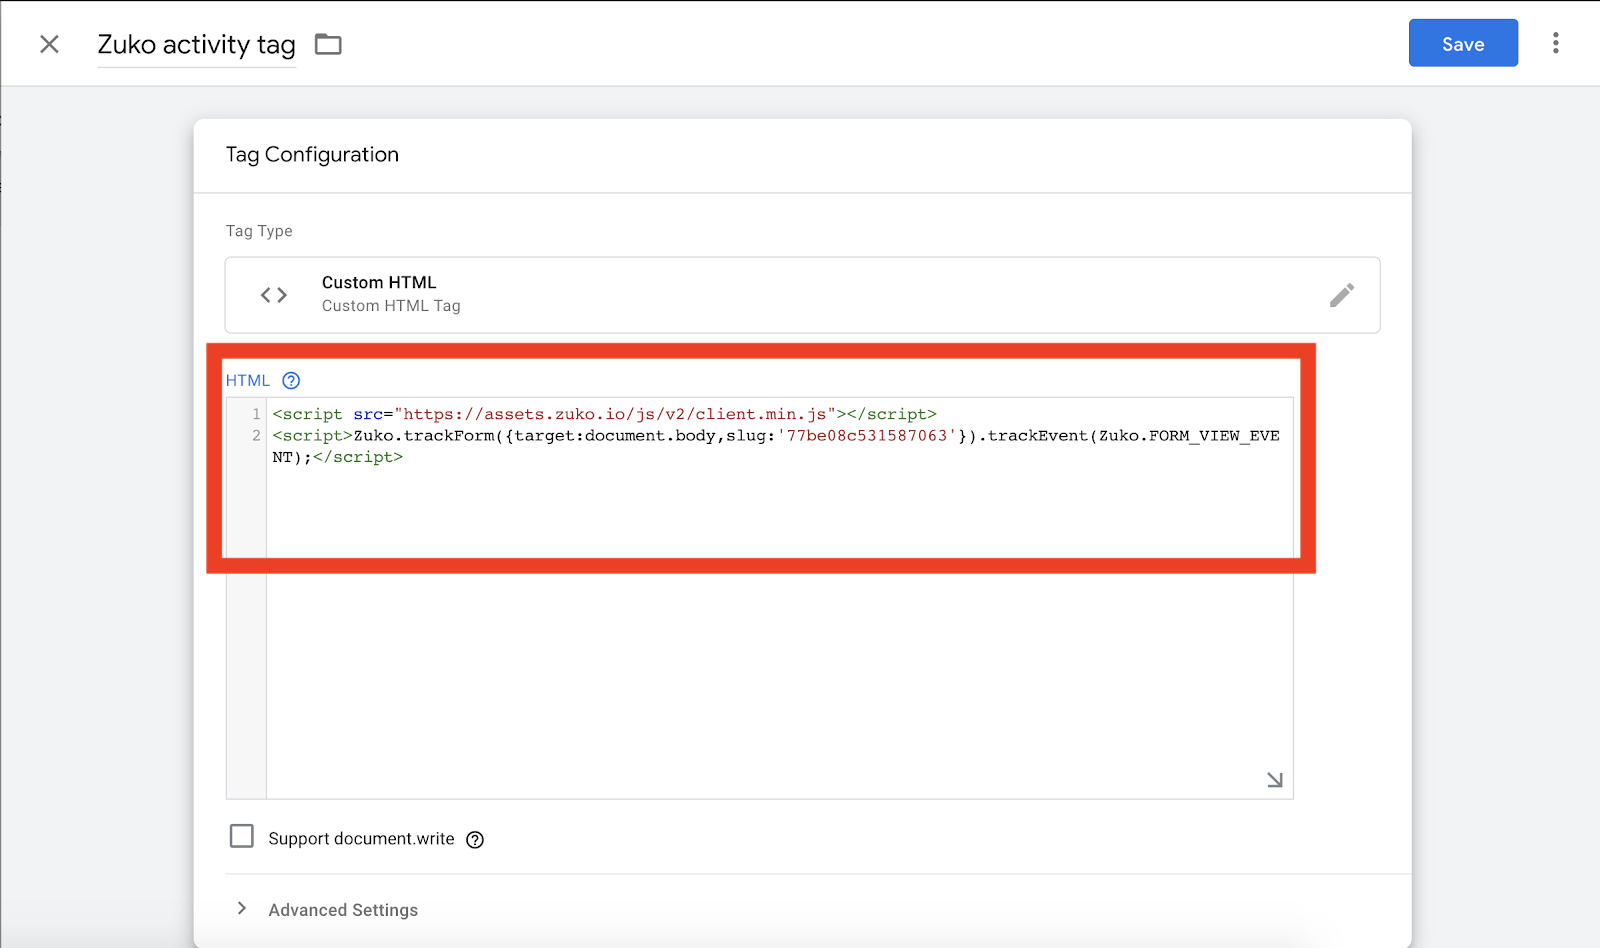Click the X icon to close the tag editor

coord(48,44)
